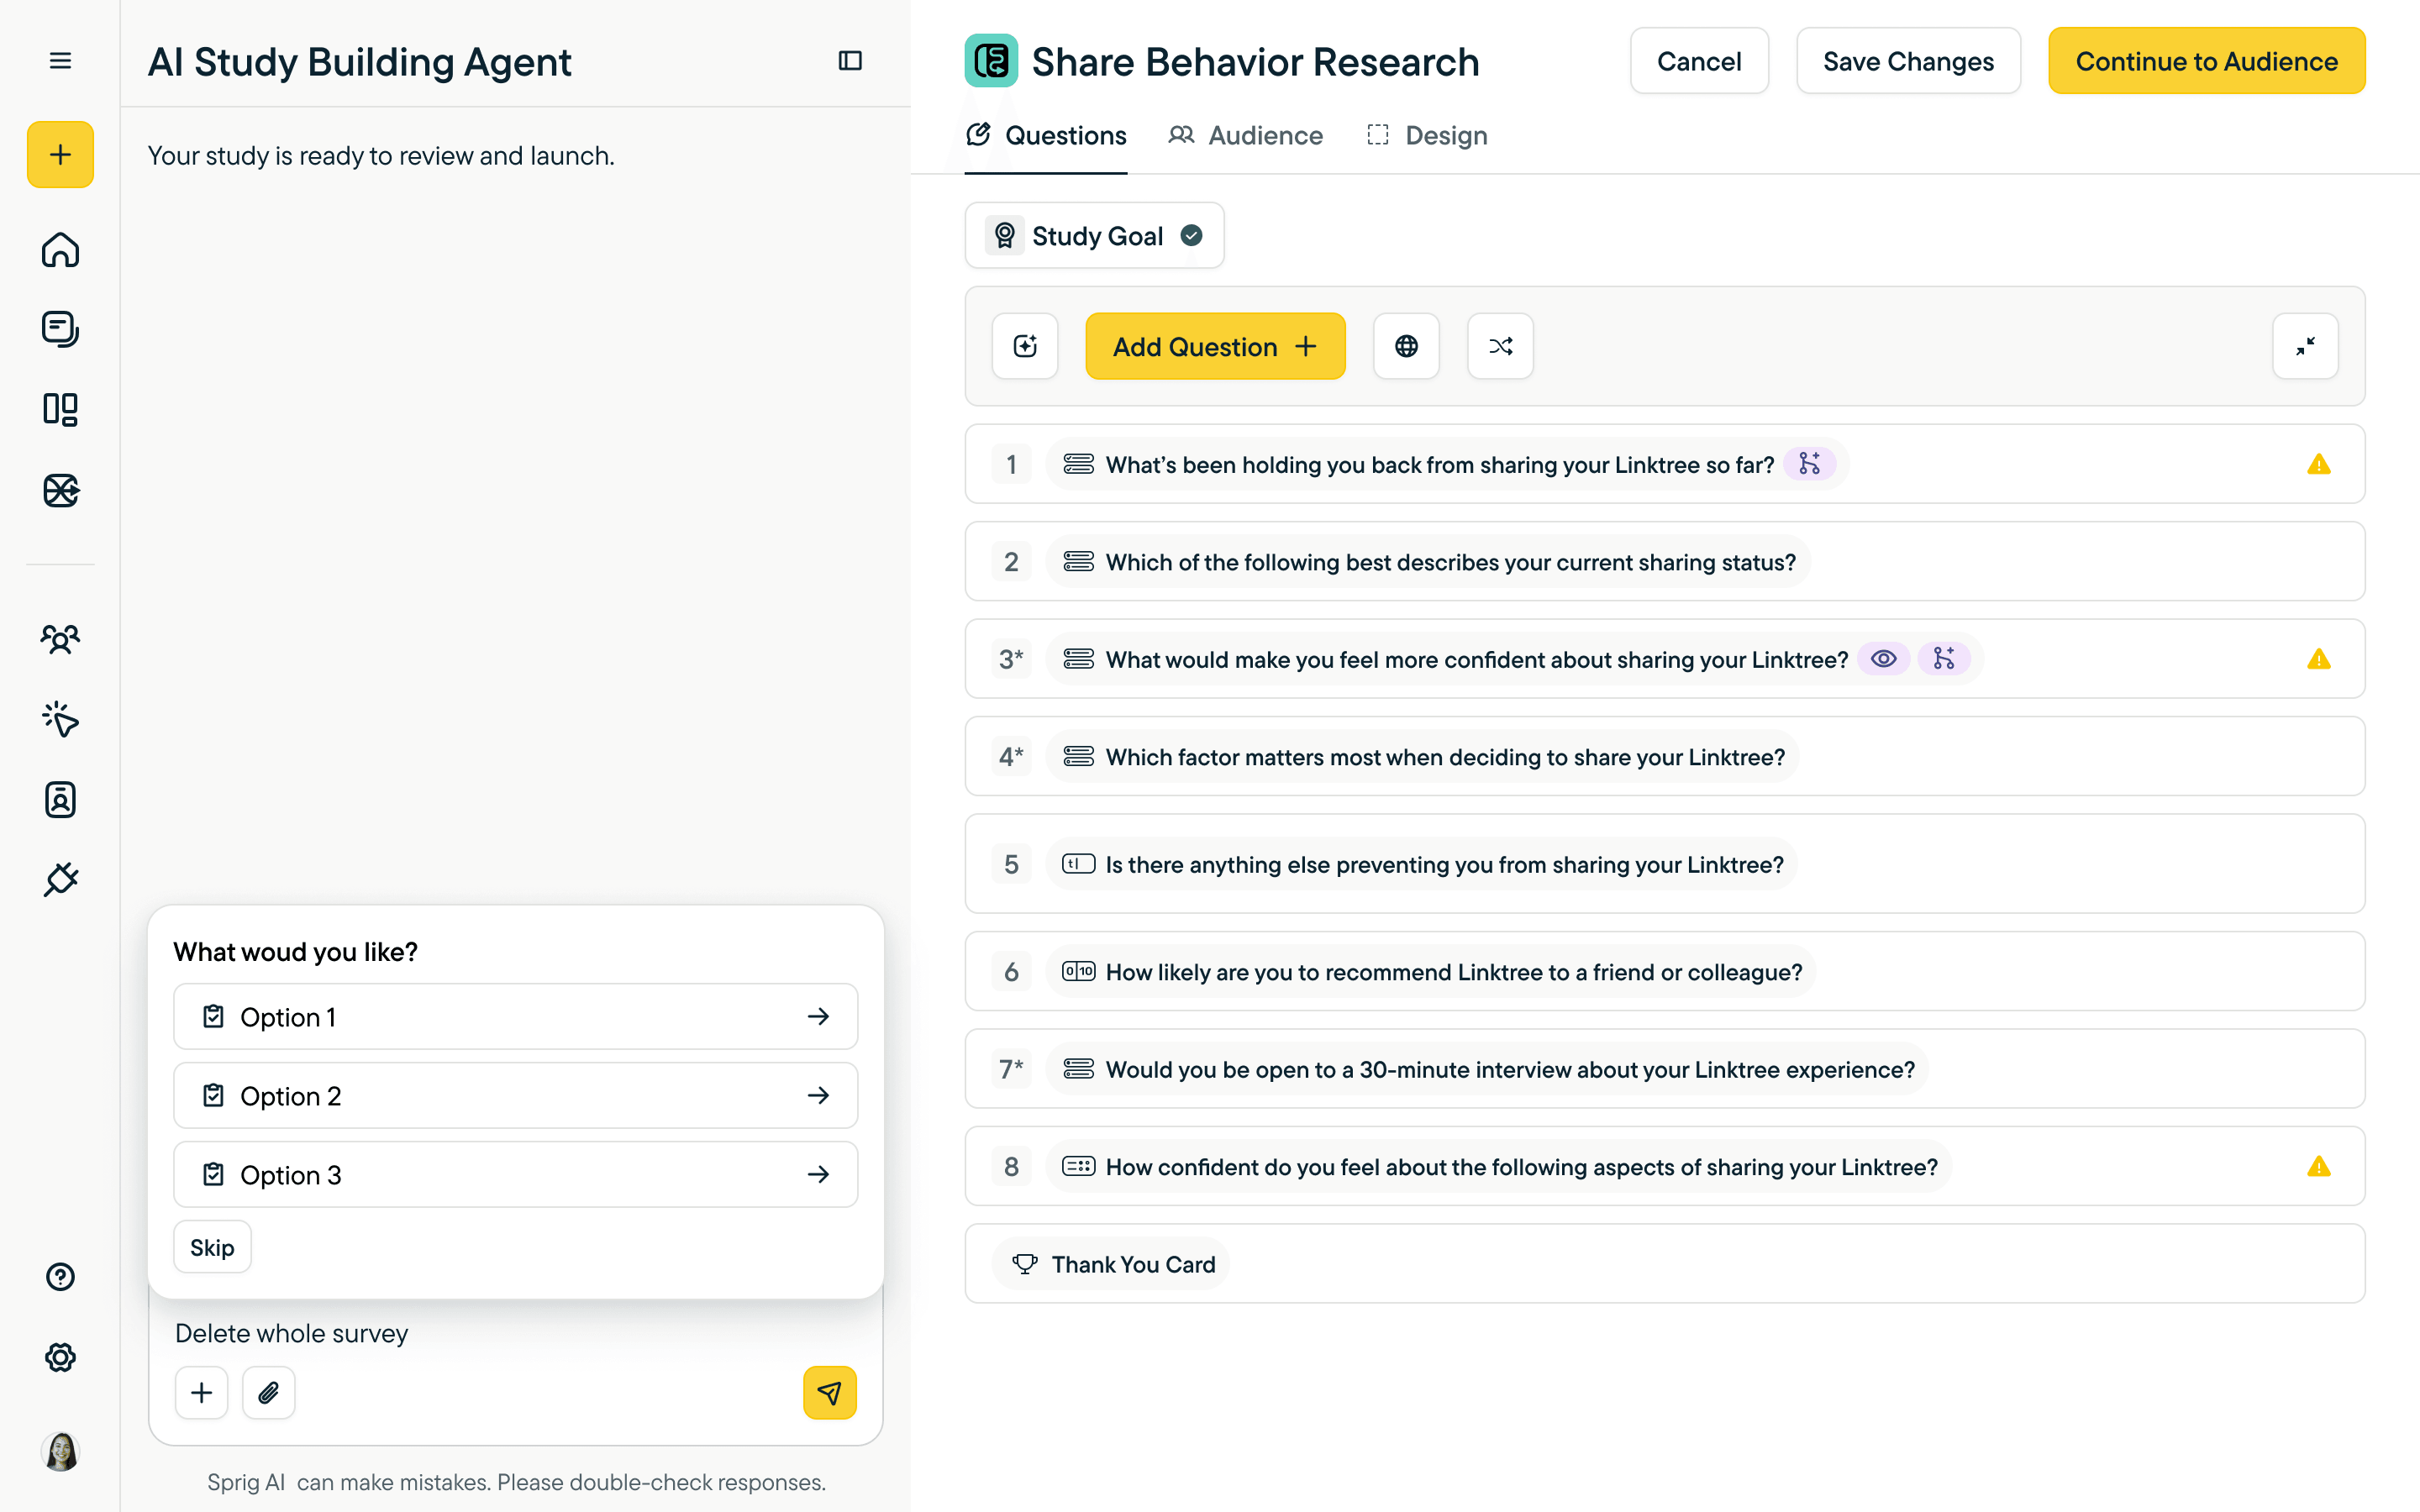
Task: Click the paperclip attach file icon
Action: point(268,1392)
